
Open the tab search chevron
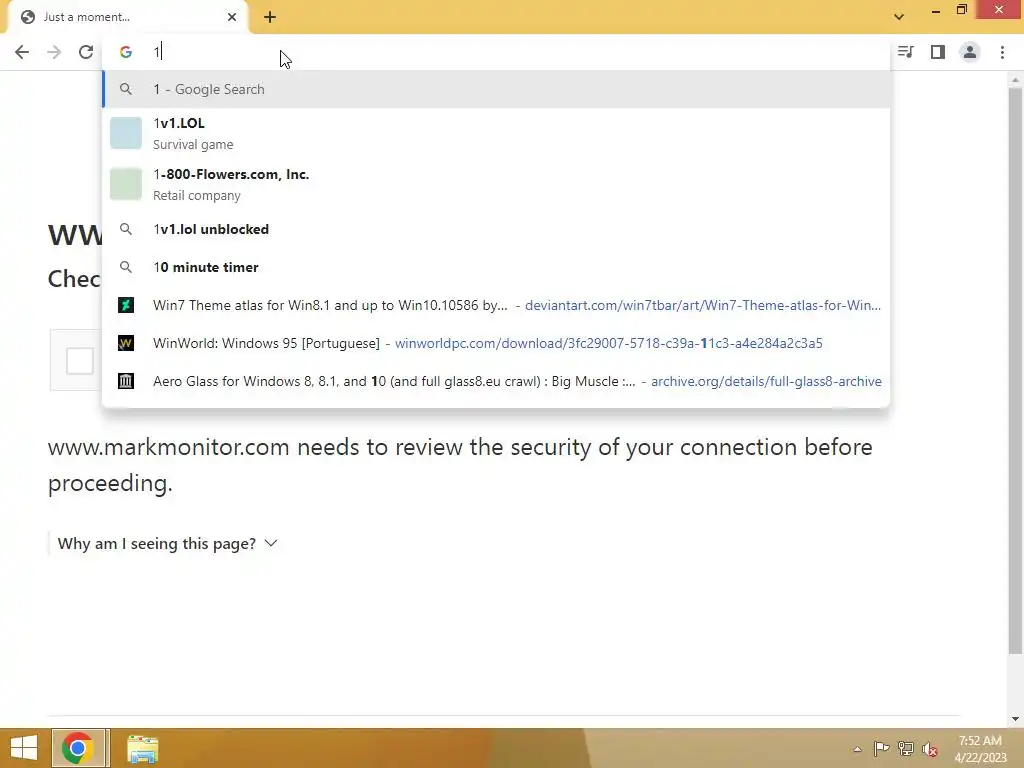click(899, 17)
